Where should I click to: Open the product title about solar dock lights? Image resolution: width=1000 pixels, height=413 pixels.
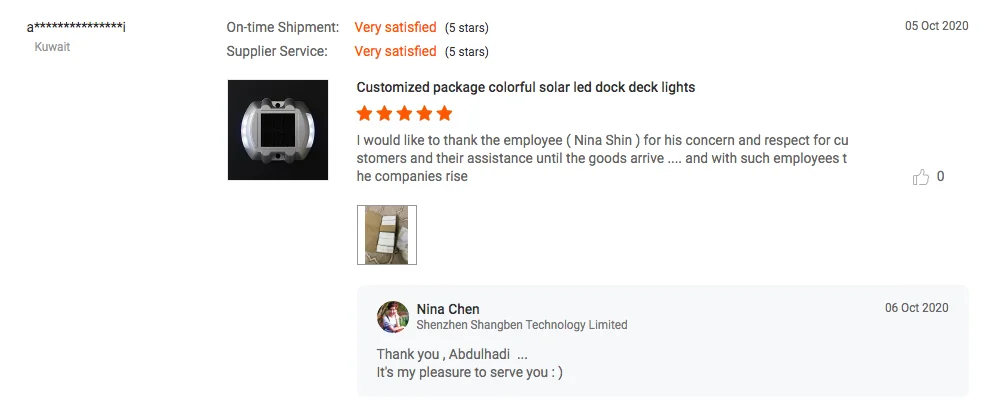point(525,87)
